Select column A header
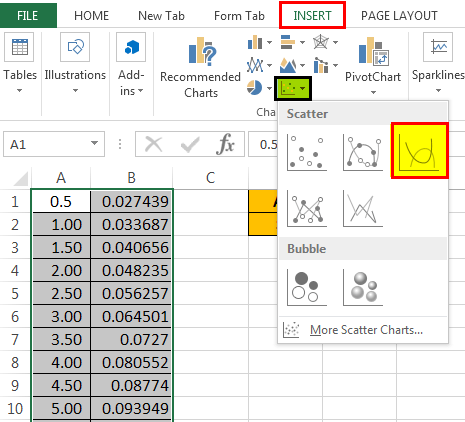Screen dimensions: 465x422 coord(61,178)
